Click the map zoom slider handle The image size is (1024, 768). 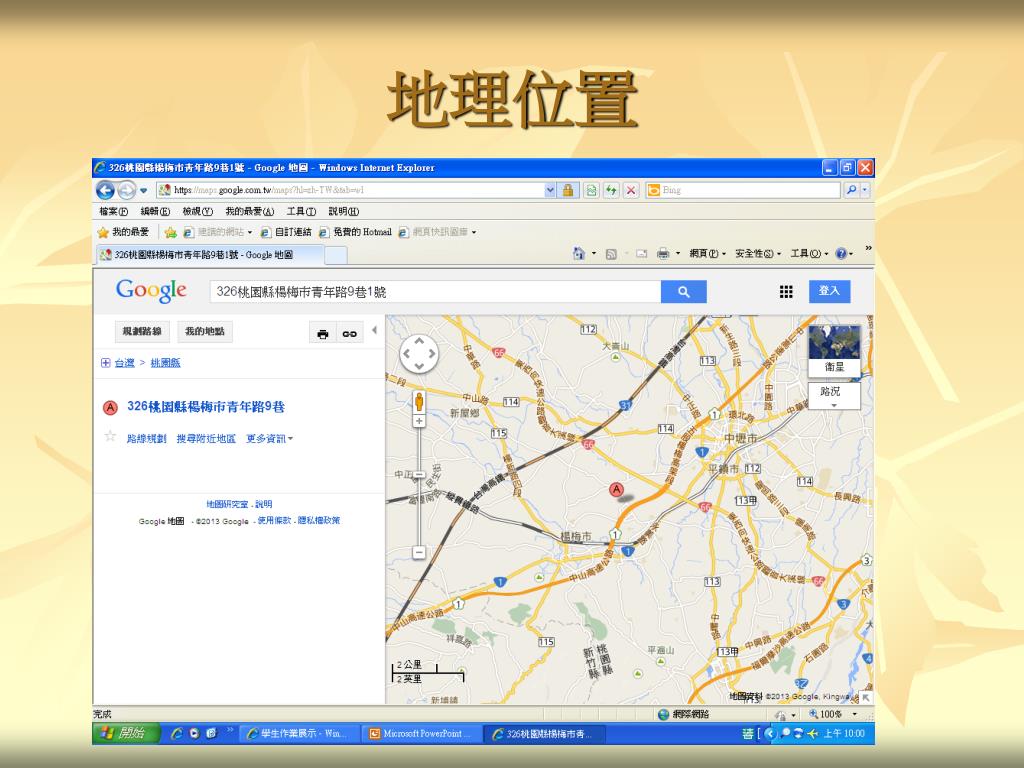click(x=419, y=475)
